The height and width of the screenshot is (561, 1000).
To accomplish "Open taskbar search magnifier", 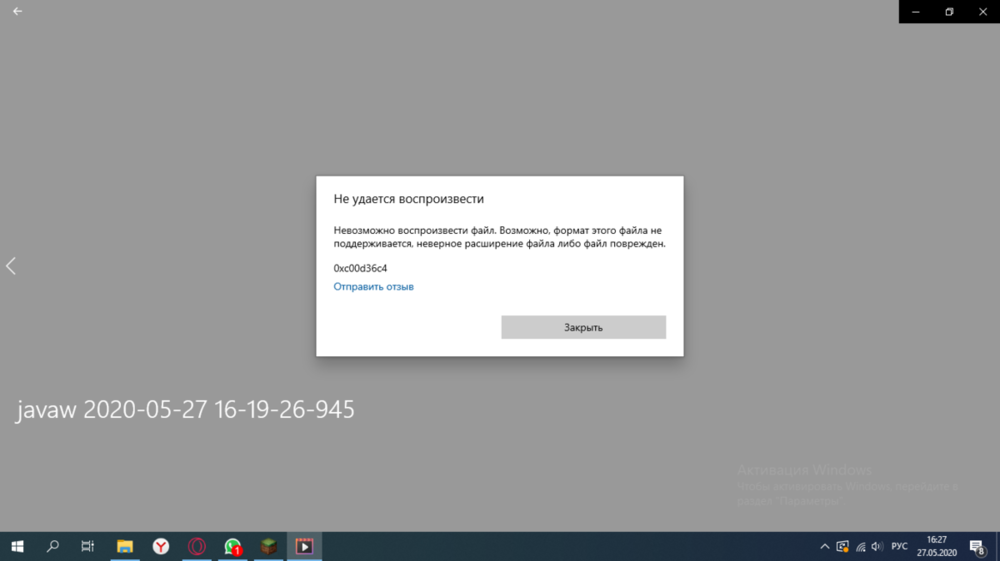I will coord(53,546).
